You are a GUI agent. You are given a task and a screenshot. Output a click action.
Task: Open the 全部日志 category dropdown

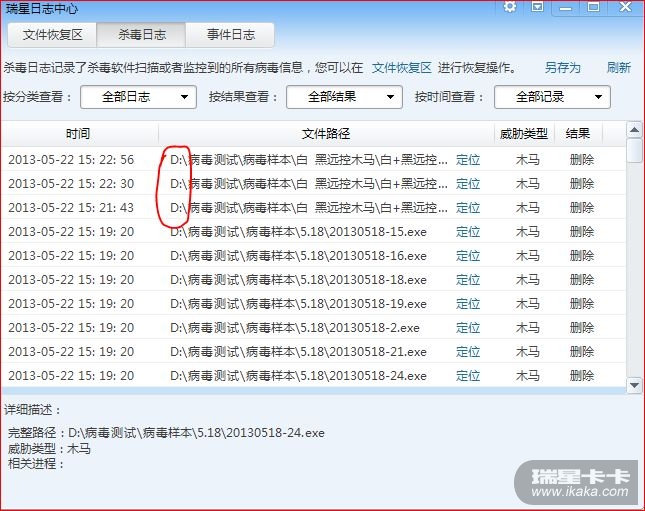tap(138, 97)
